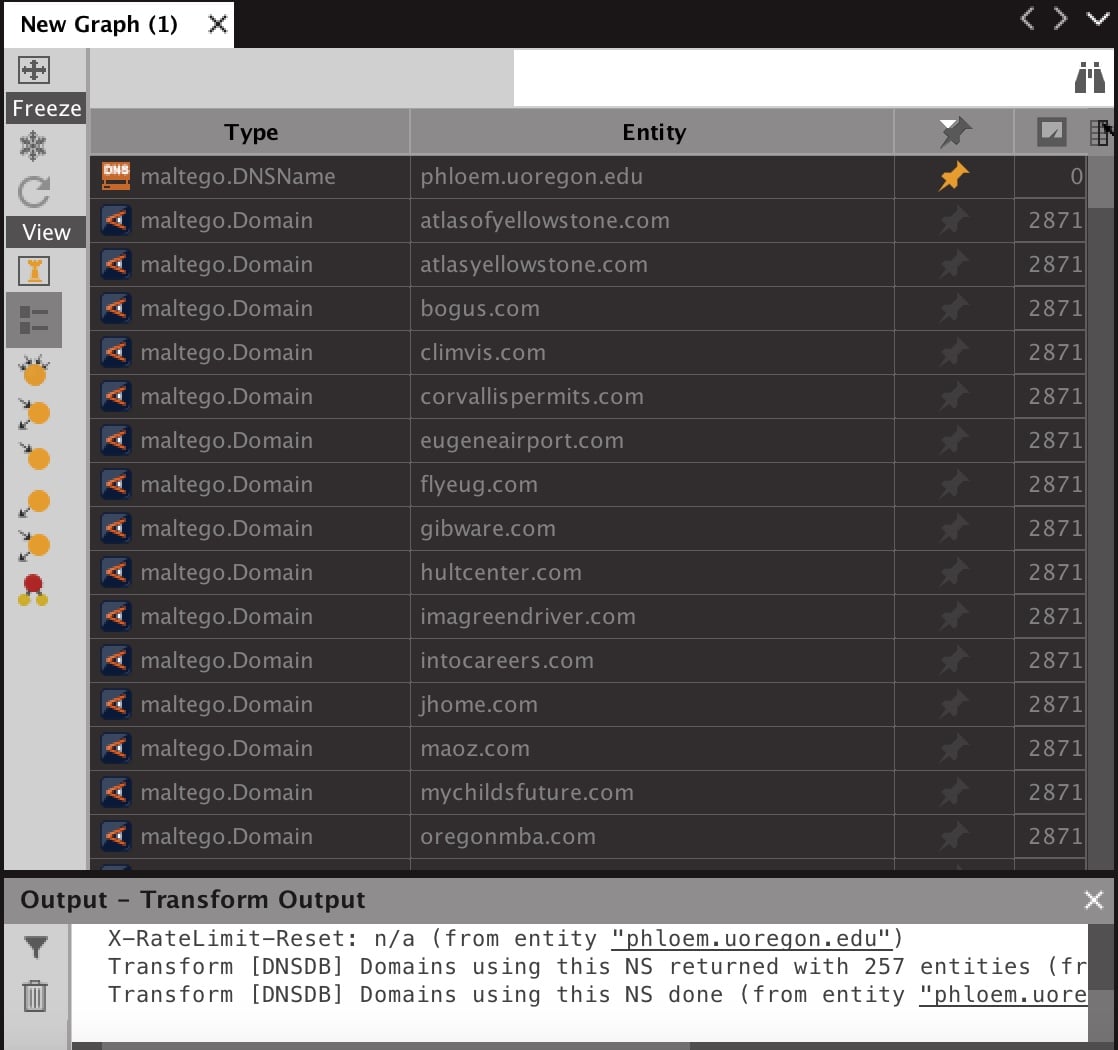Open the "phloem.uoregon.edu" link in the output
Image resolution: width=1118 pixels, height=1050 pixels.
pyautogui.click(x=751, y=938)
